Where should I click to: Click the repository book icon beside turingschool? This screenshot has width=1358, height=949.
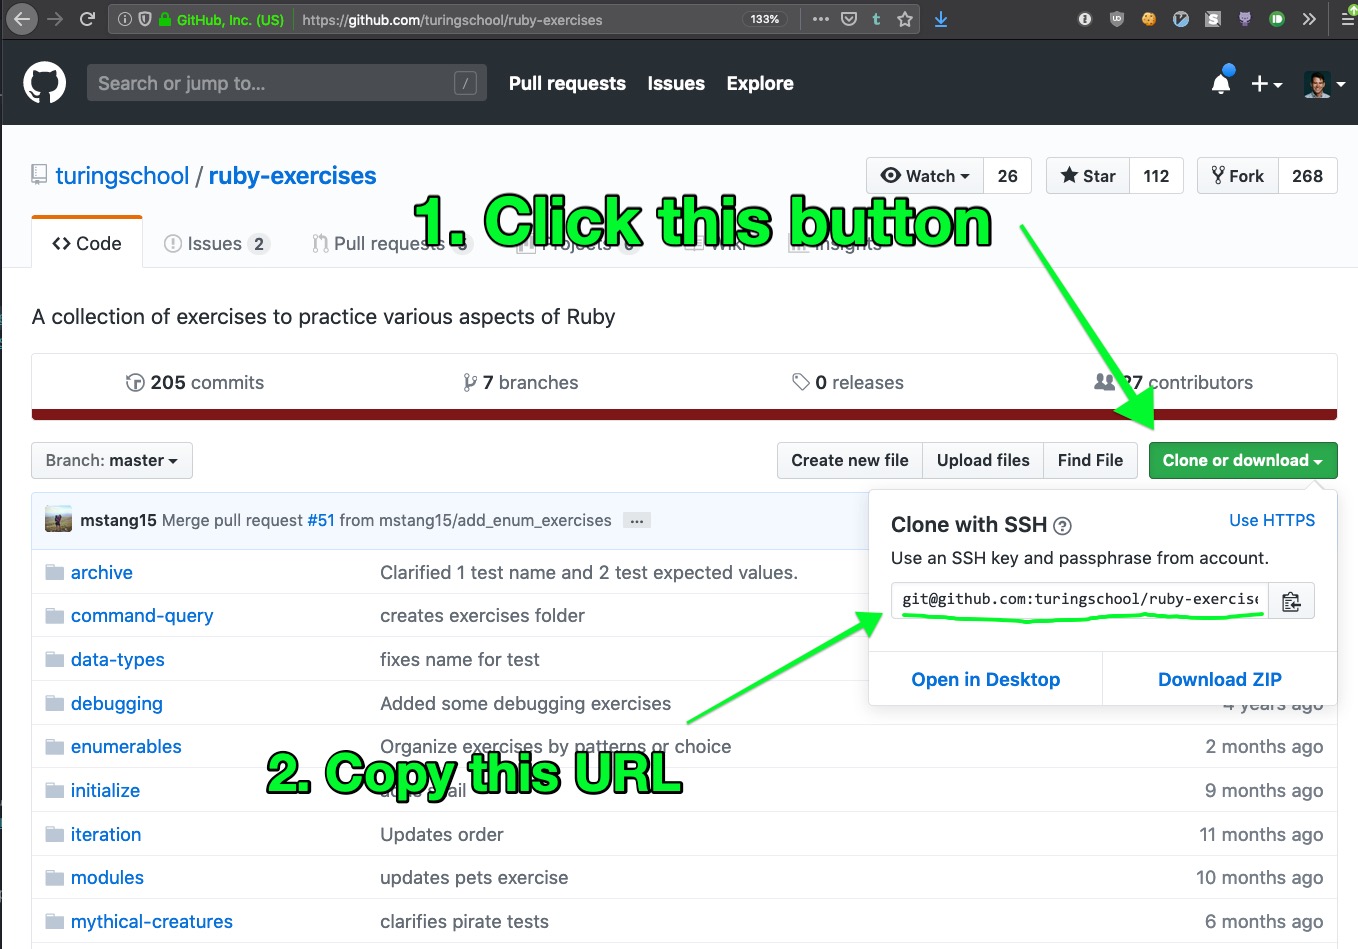pos(39,175)
